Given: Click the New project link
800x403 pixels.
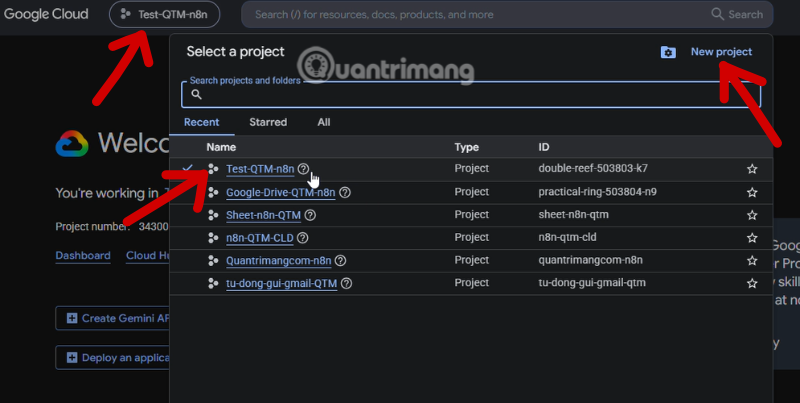Looking at the screenshot, I should pyautogui.click(x=721, y=52).
